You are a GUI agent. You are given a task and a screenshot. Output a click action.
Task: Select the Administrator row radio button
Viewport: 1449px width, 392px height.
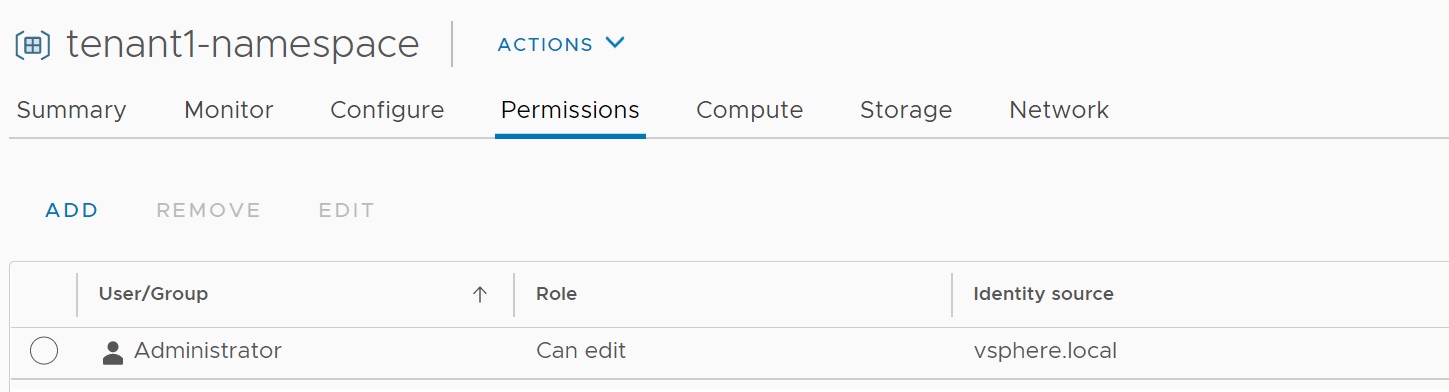44,351
